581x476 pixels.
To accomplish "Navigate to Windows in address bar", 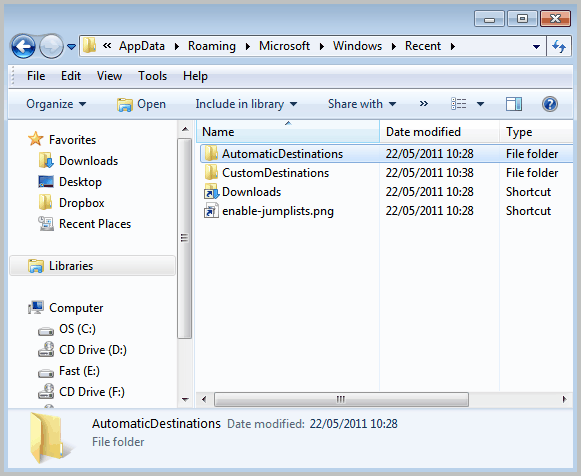I will click(357, 46).
